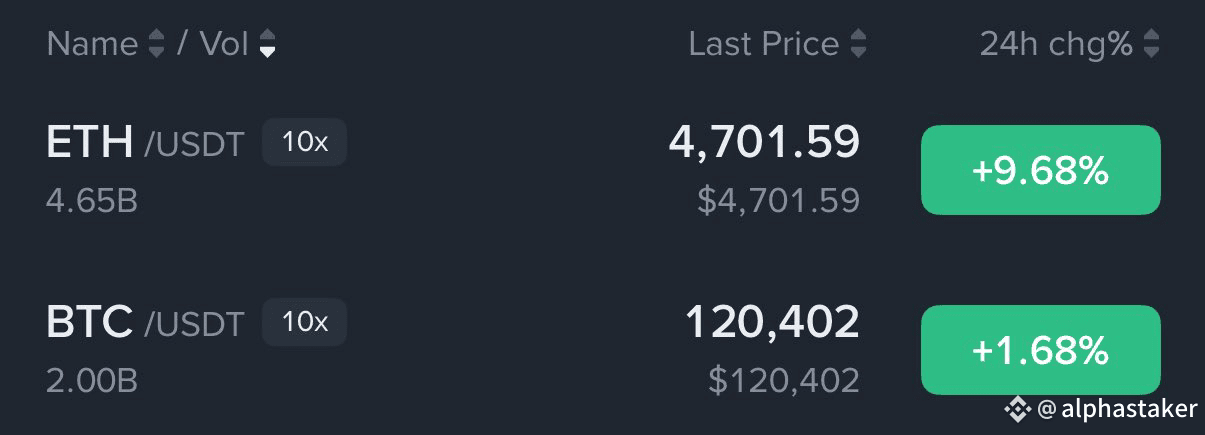The width and height of the screenshot is (1205, 435).
Task: Click the green +1.68% change button
Action: (x=1040, y=350)
